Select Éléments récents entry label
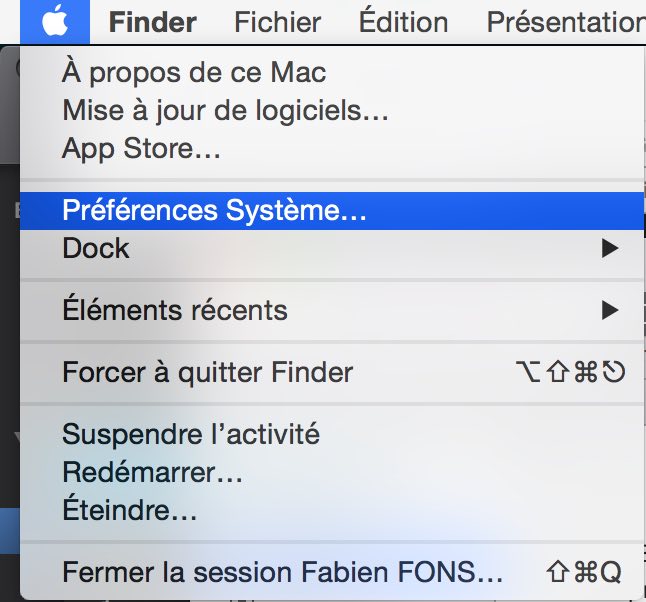The width and height of the screenshot is (646, 602). pyautogui.click(x=175, y=310)
